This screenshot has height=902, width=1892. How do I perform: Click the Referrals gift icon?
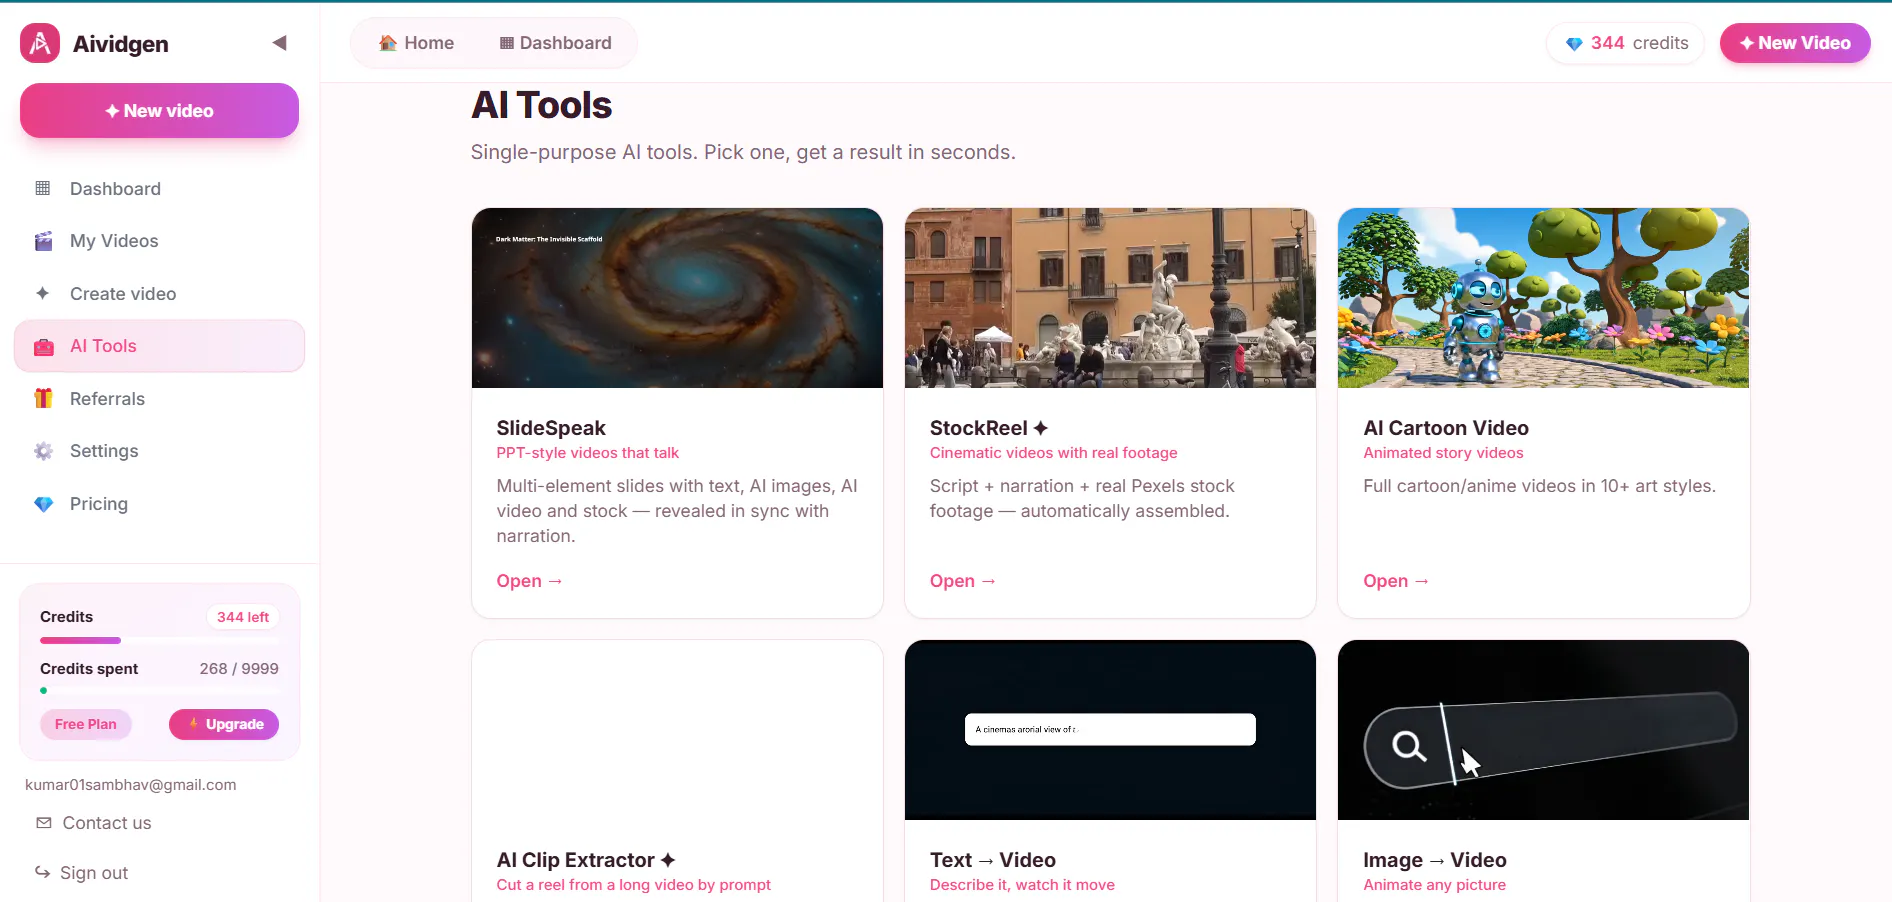pos(43,398)
